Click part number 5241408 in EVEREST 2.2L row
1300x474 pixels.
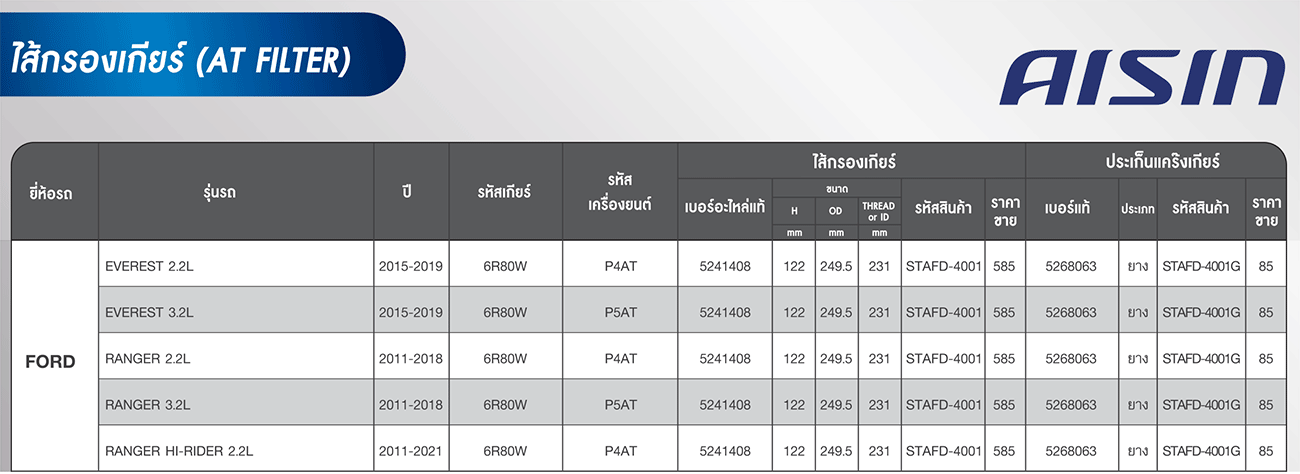[725, 267]
